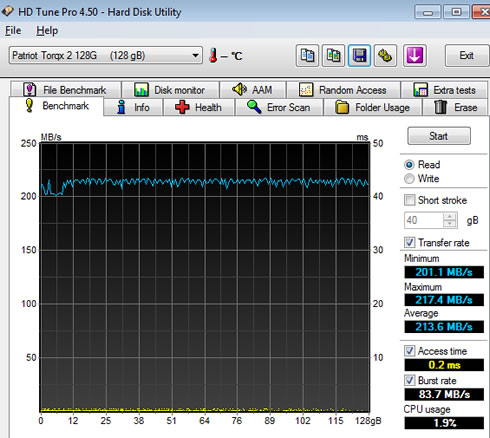Toggle the Access time checkbox
This screenshot has height=438, width=490.
(x=409, y=351)
